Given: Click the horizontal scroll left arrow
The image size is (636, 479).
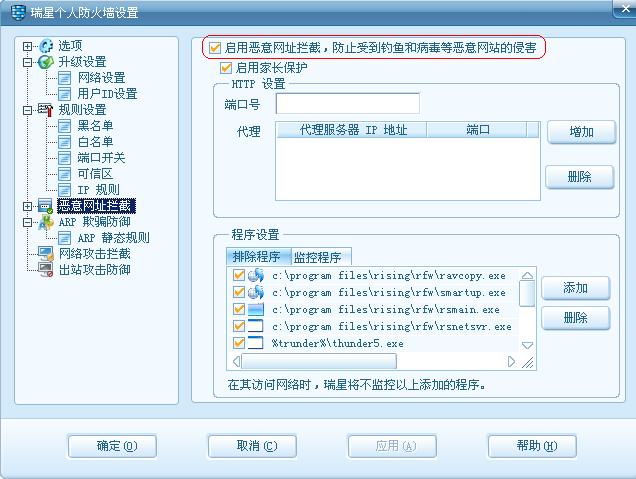Looking at the screenshot, I should (x=236, y=361).
